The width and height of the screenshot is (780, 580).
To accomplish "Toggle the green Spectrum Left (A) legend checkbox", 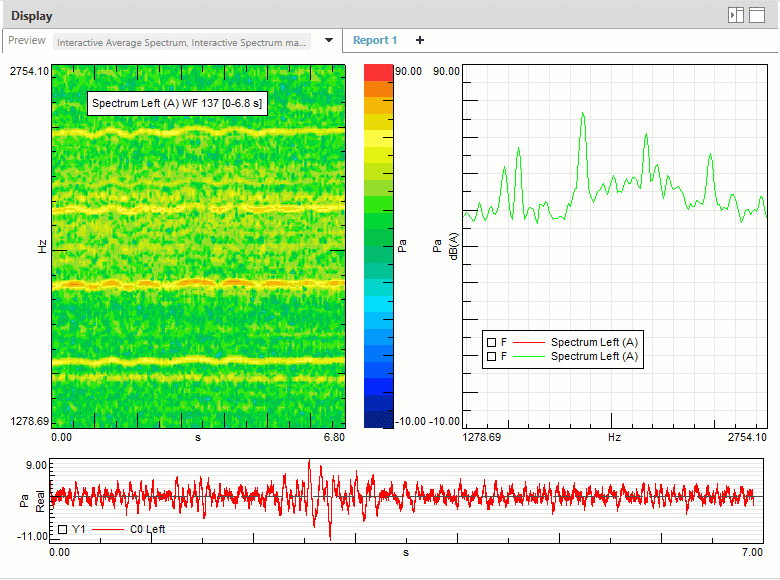I will (x=491, y=356).
